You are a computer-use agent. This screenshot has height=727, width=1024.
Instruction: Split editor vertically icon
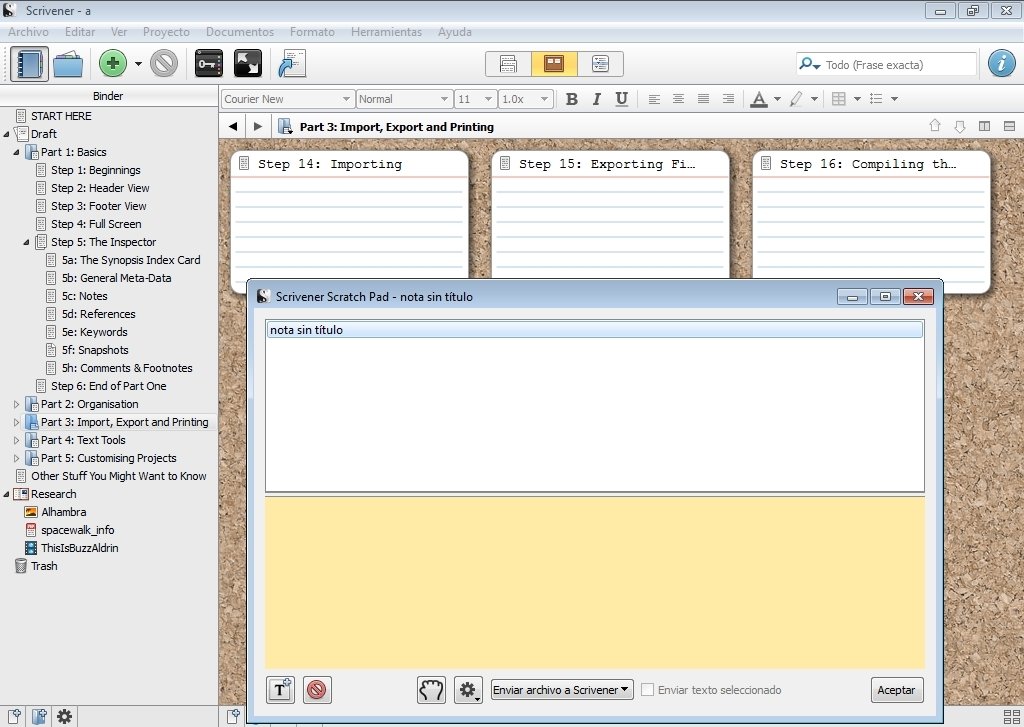[984, 126]
